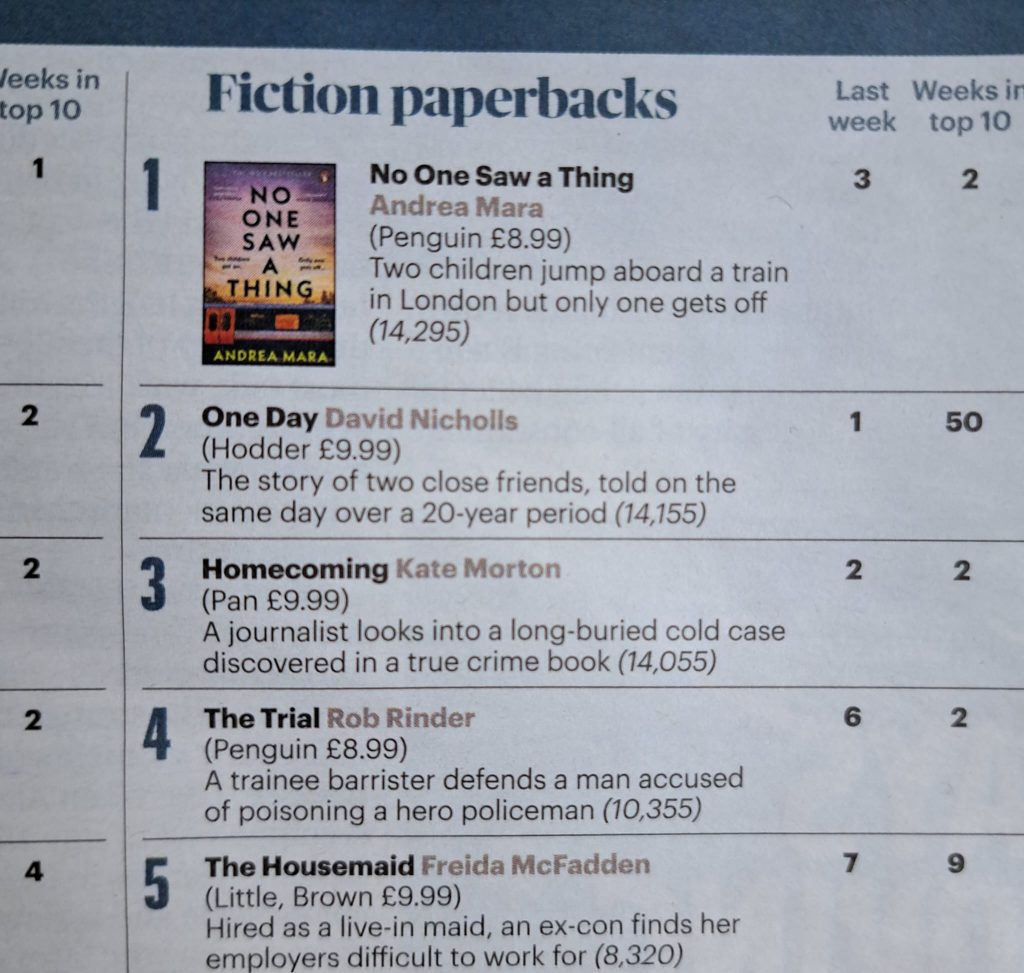Click The Housemaid book title
The width and height of the screenshot is (1024, 973).
tap(310, 867)
